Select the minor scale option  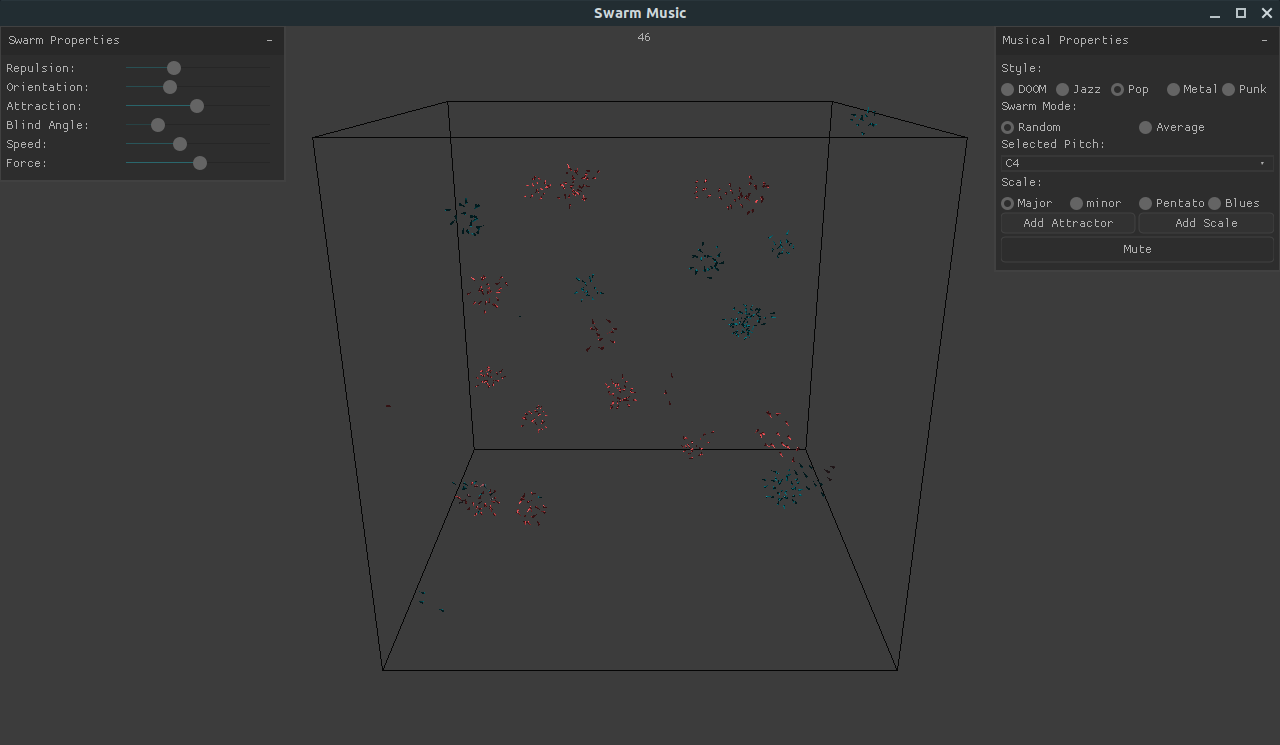pyautogui.click(x=1077, y=203)
